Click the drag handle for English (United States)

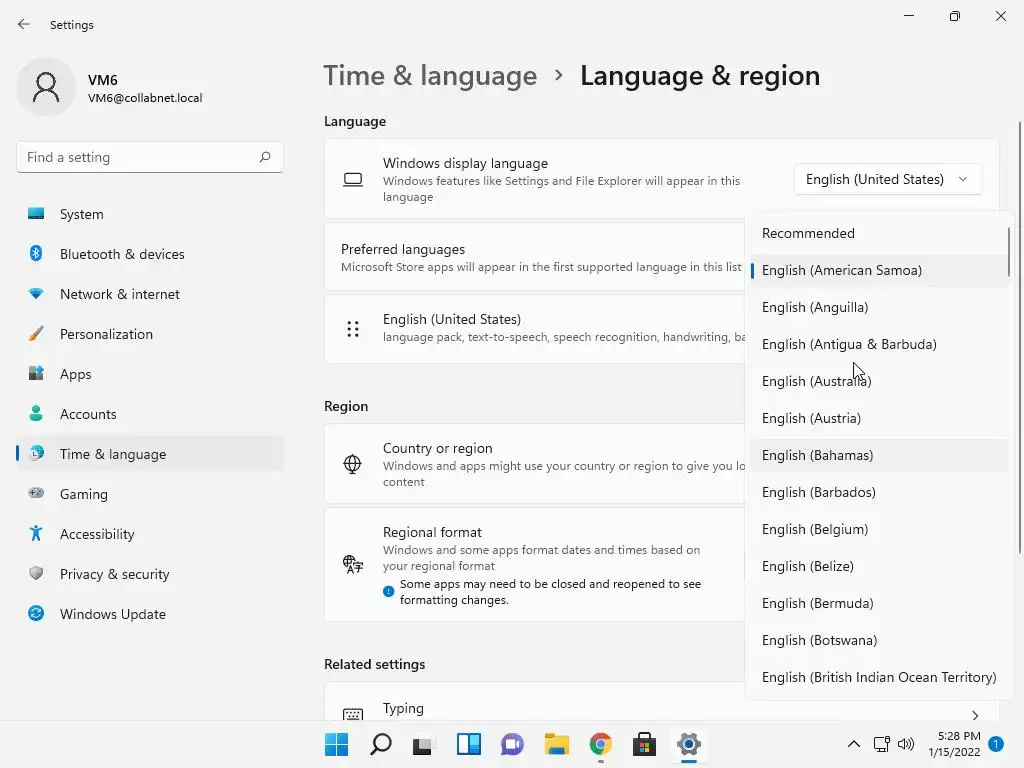[353, 329]
